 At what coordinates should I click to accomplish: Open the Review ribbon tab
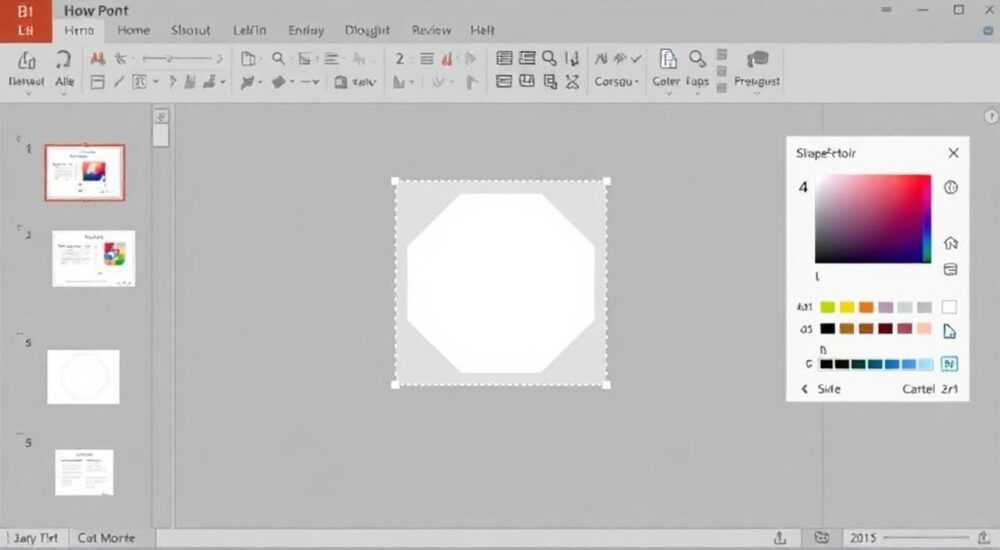coord(431,30)
